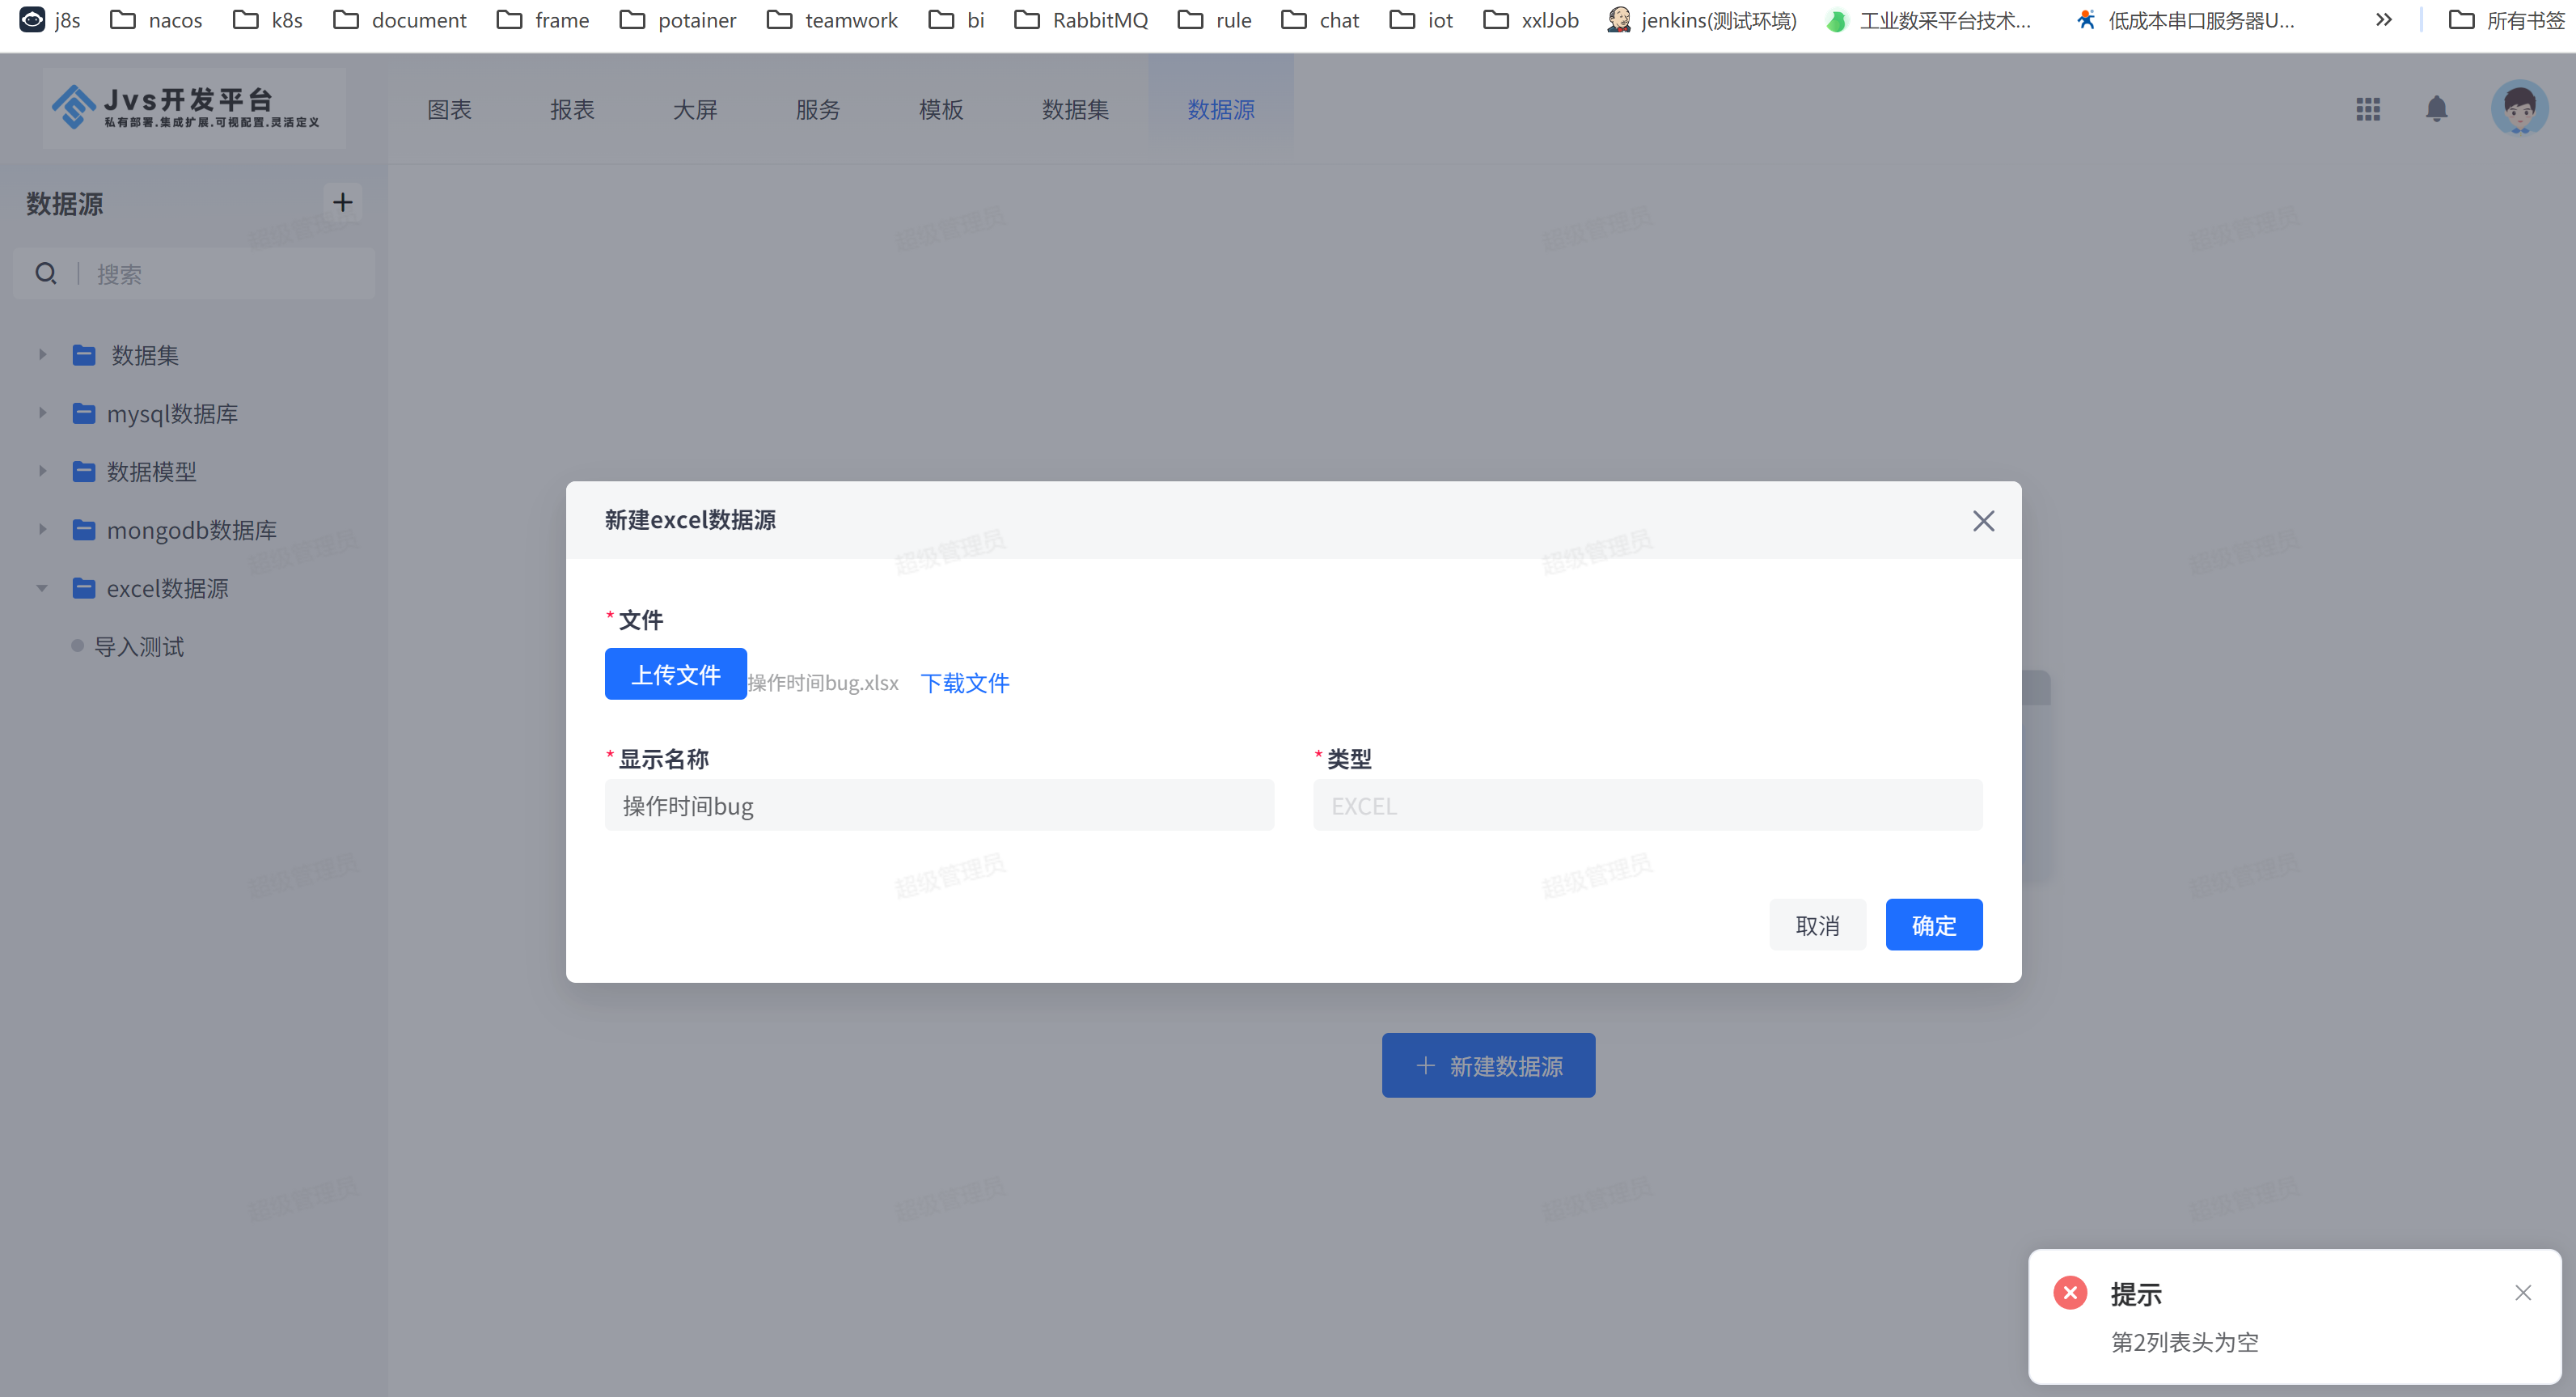Screen dimensions: 2576x1397
Task: Dismiss the 提示 error notification
Action: click(x=2522, y=1293)
